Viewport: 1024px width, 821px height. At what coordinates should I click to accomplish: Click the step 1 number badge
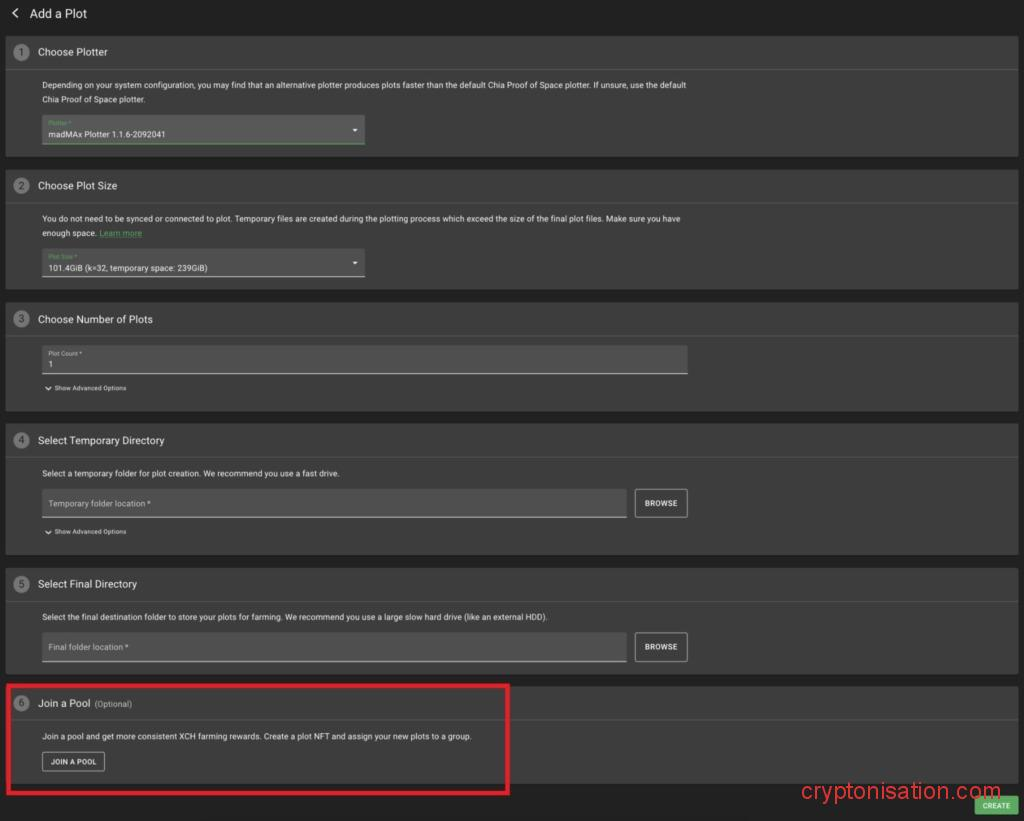(x=22, y=52)
